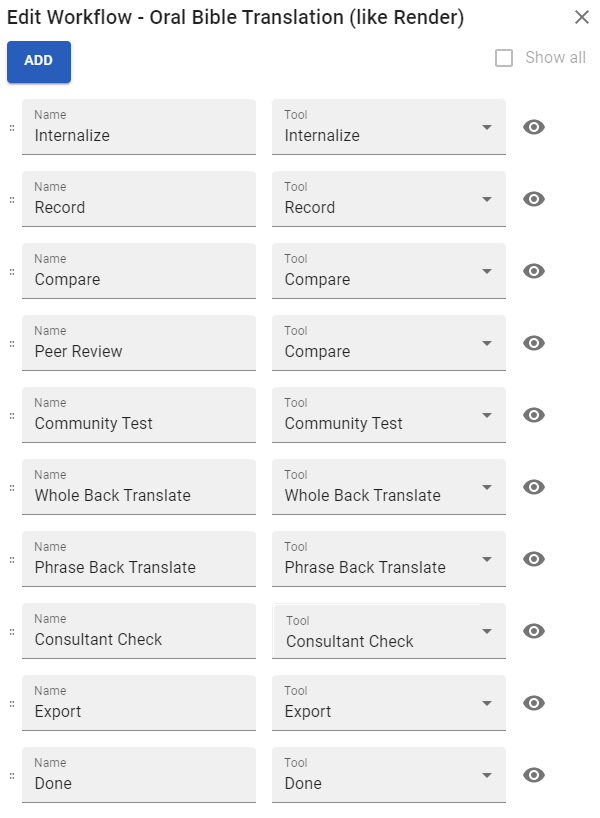Click eye icon beside Community Test
This screenshot has height=818, width=600.
[x=534, y=415]
